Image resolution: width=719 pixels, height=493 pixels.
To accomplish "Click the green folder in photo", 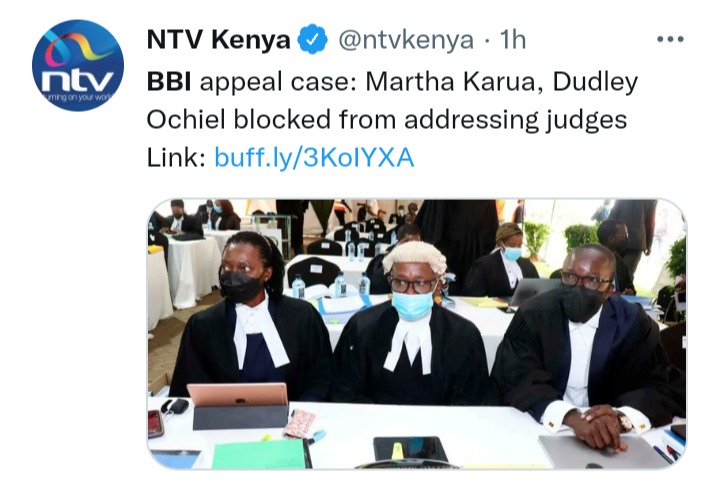I will click(260, 454).
